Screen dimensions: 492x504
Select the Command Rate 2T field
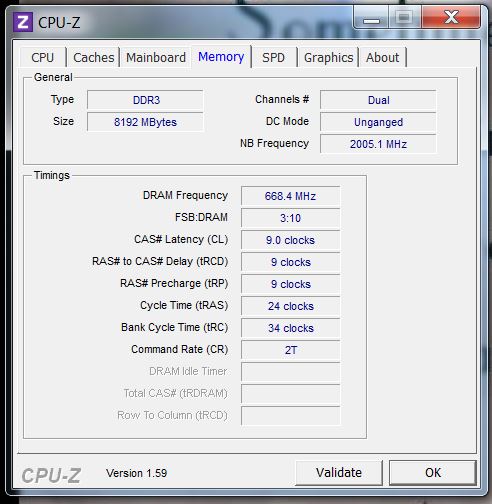290,350
